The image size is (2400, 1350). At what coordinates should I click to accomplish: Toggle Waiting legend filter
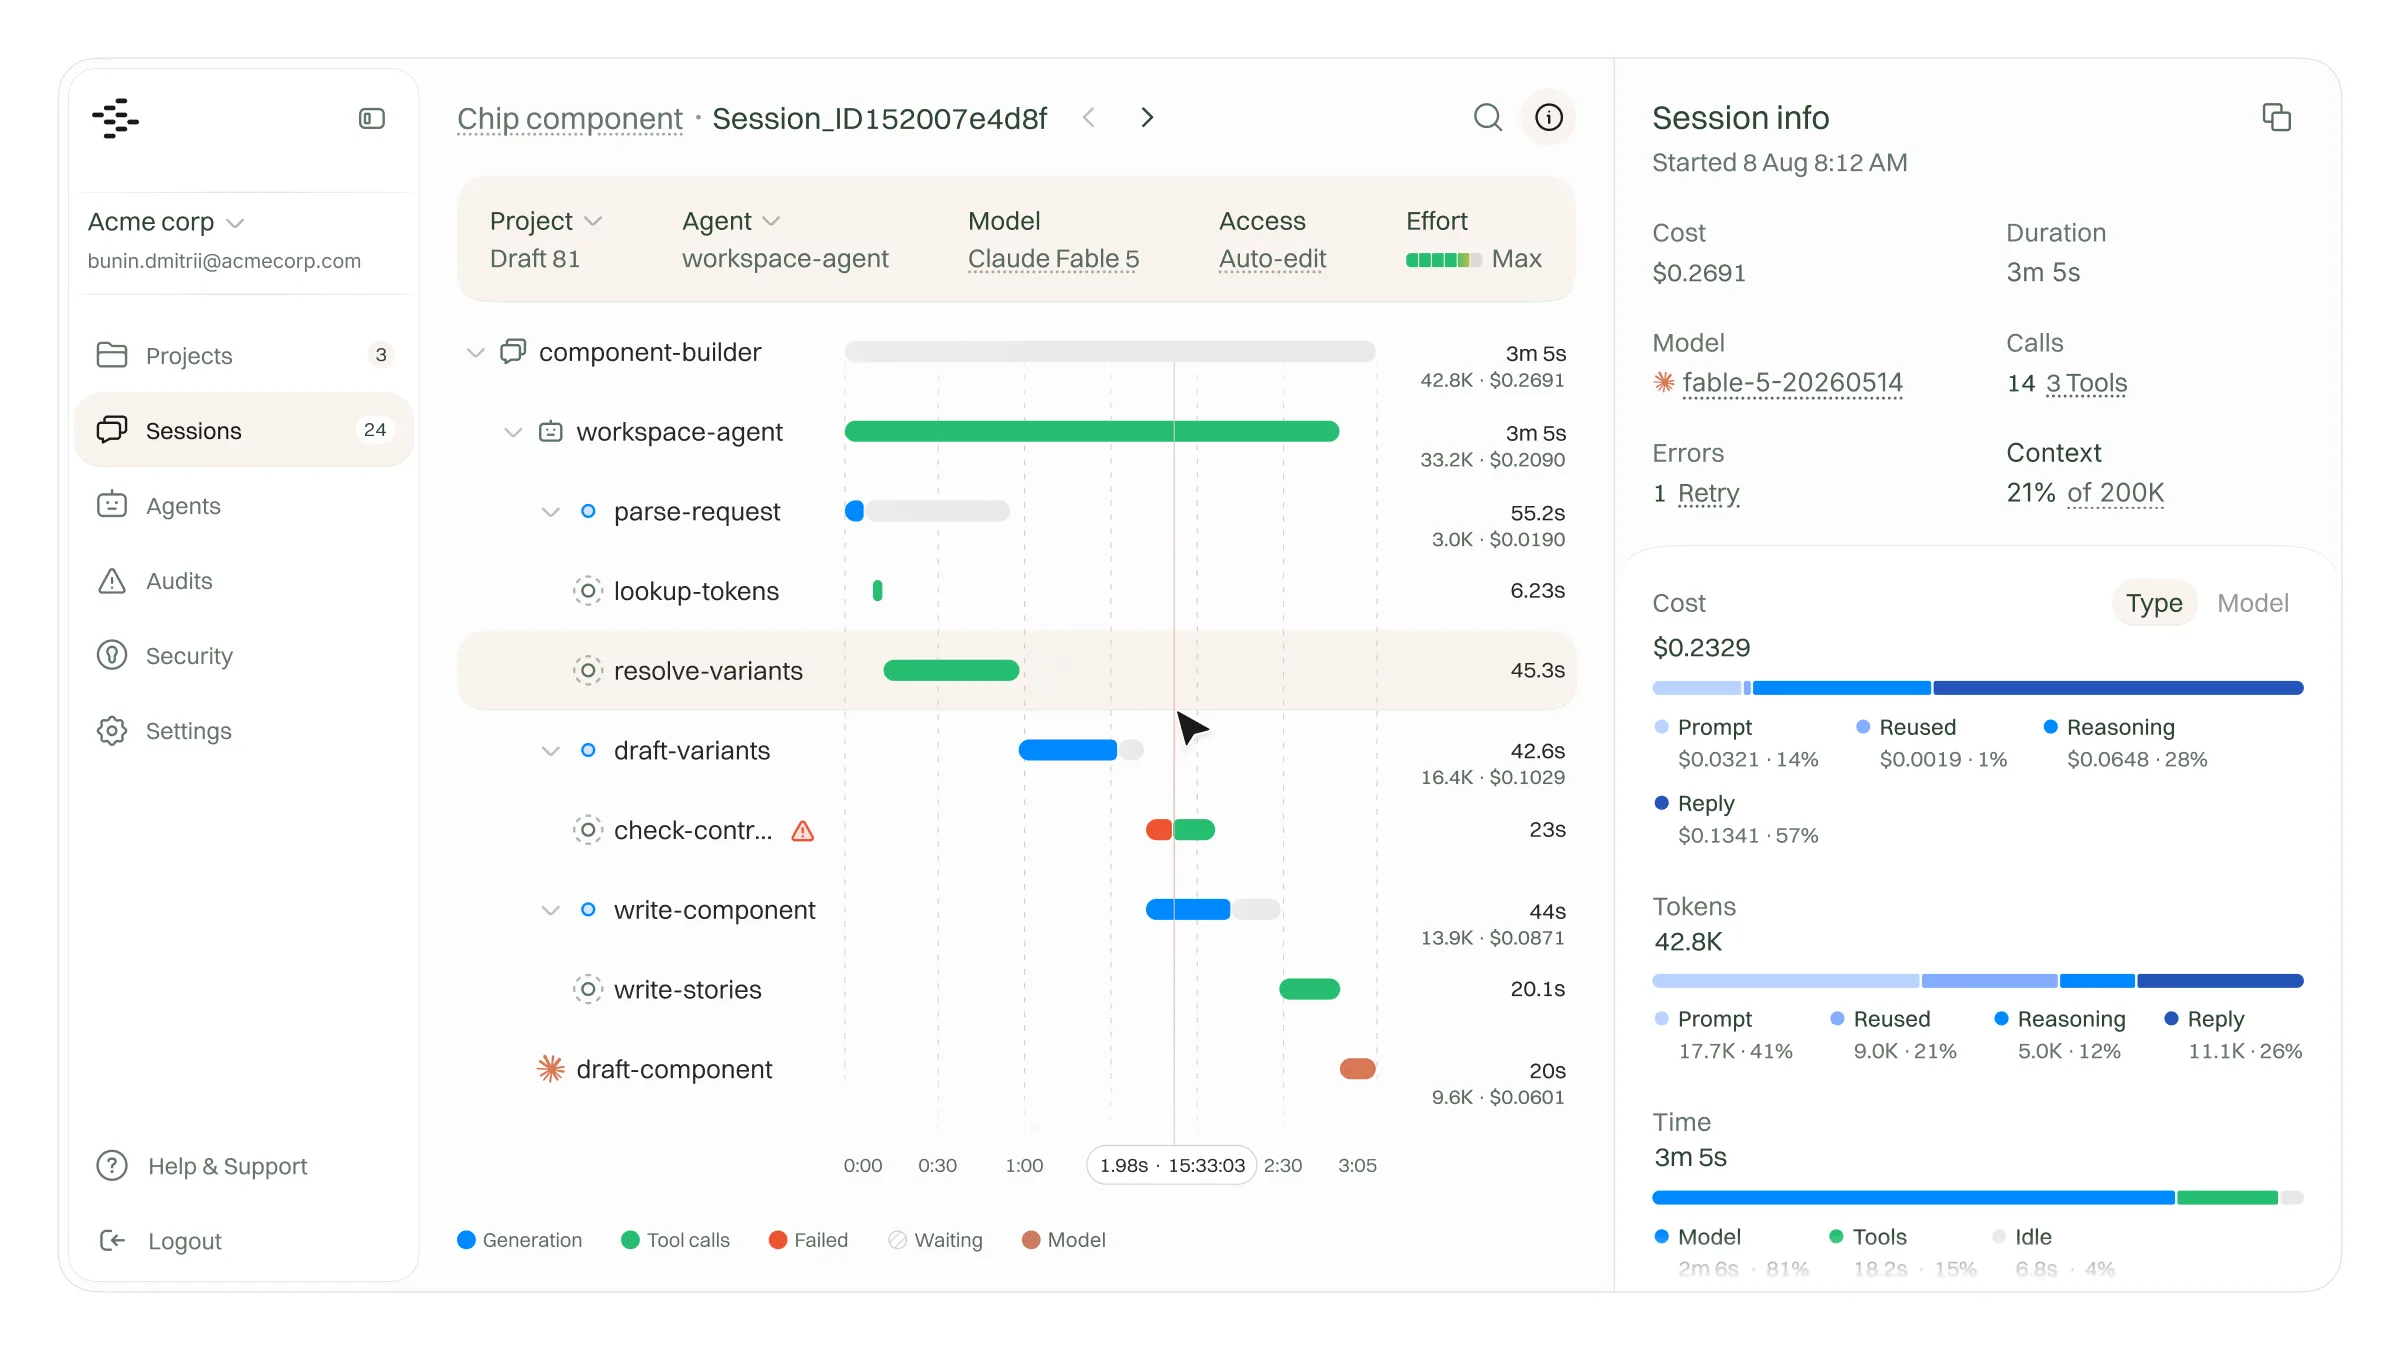pyautogui.click(x=936, y=1240)
